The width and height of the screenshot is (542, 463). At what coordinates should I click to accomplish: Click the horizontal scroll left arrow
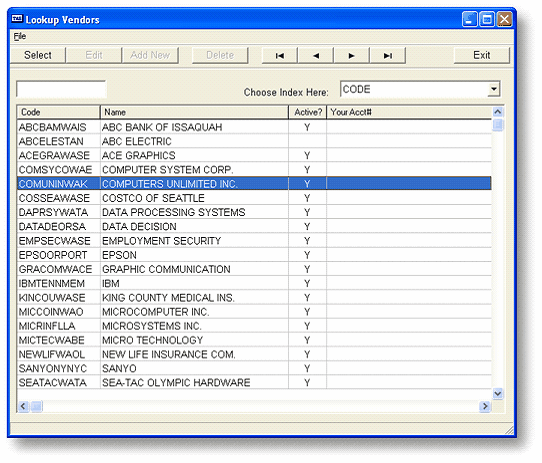pyautogui.click(x=23, y=406)
